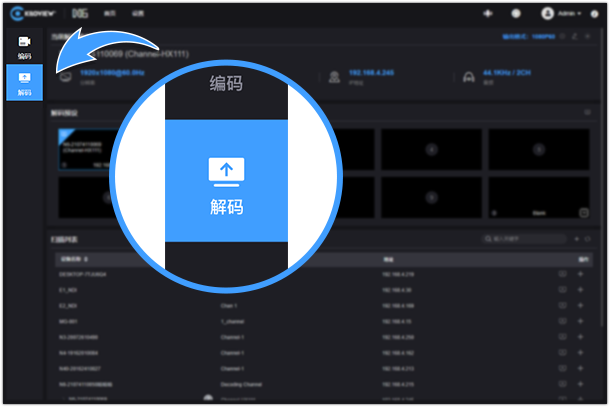
Task: Click the Chan 1 channel cell
Action: click(229, 306)
